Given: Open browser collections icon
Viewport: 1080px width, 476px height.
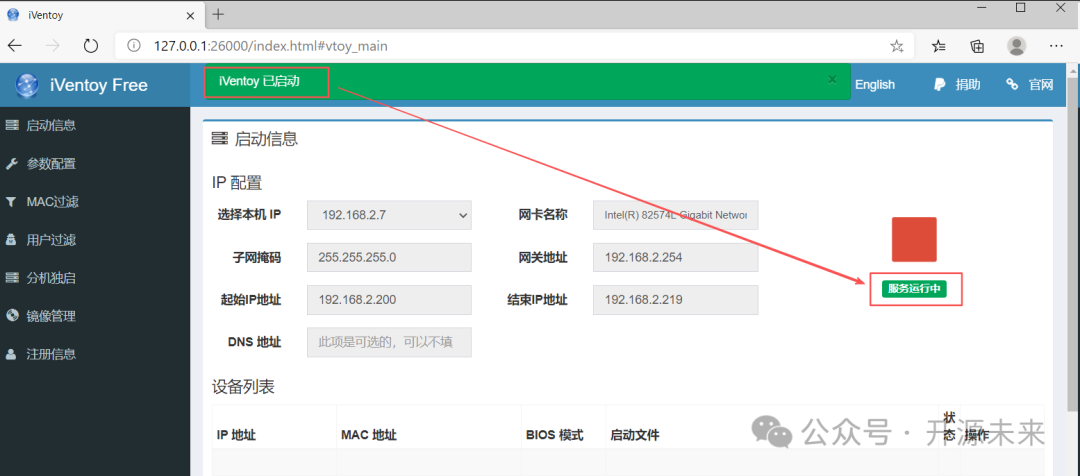Looking at the screenshot, I should coord(977,46).
